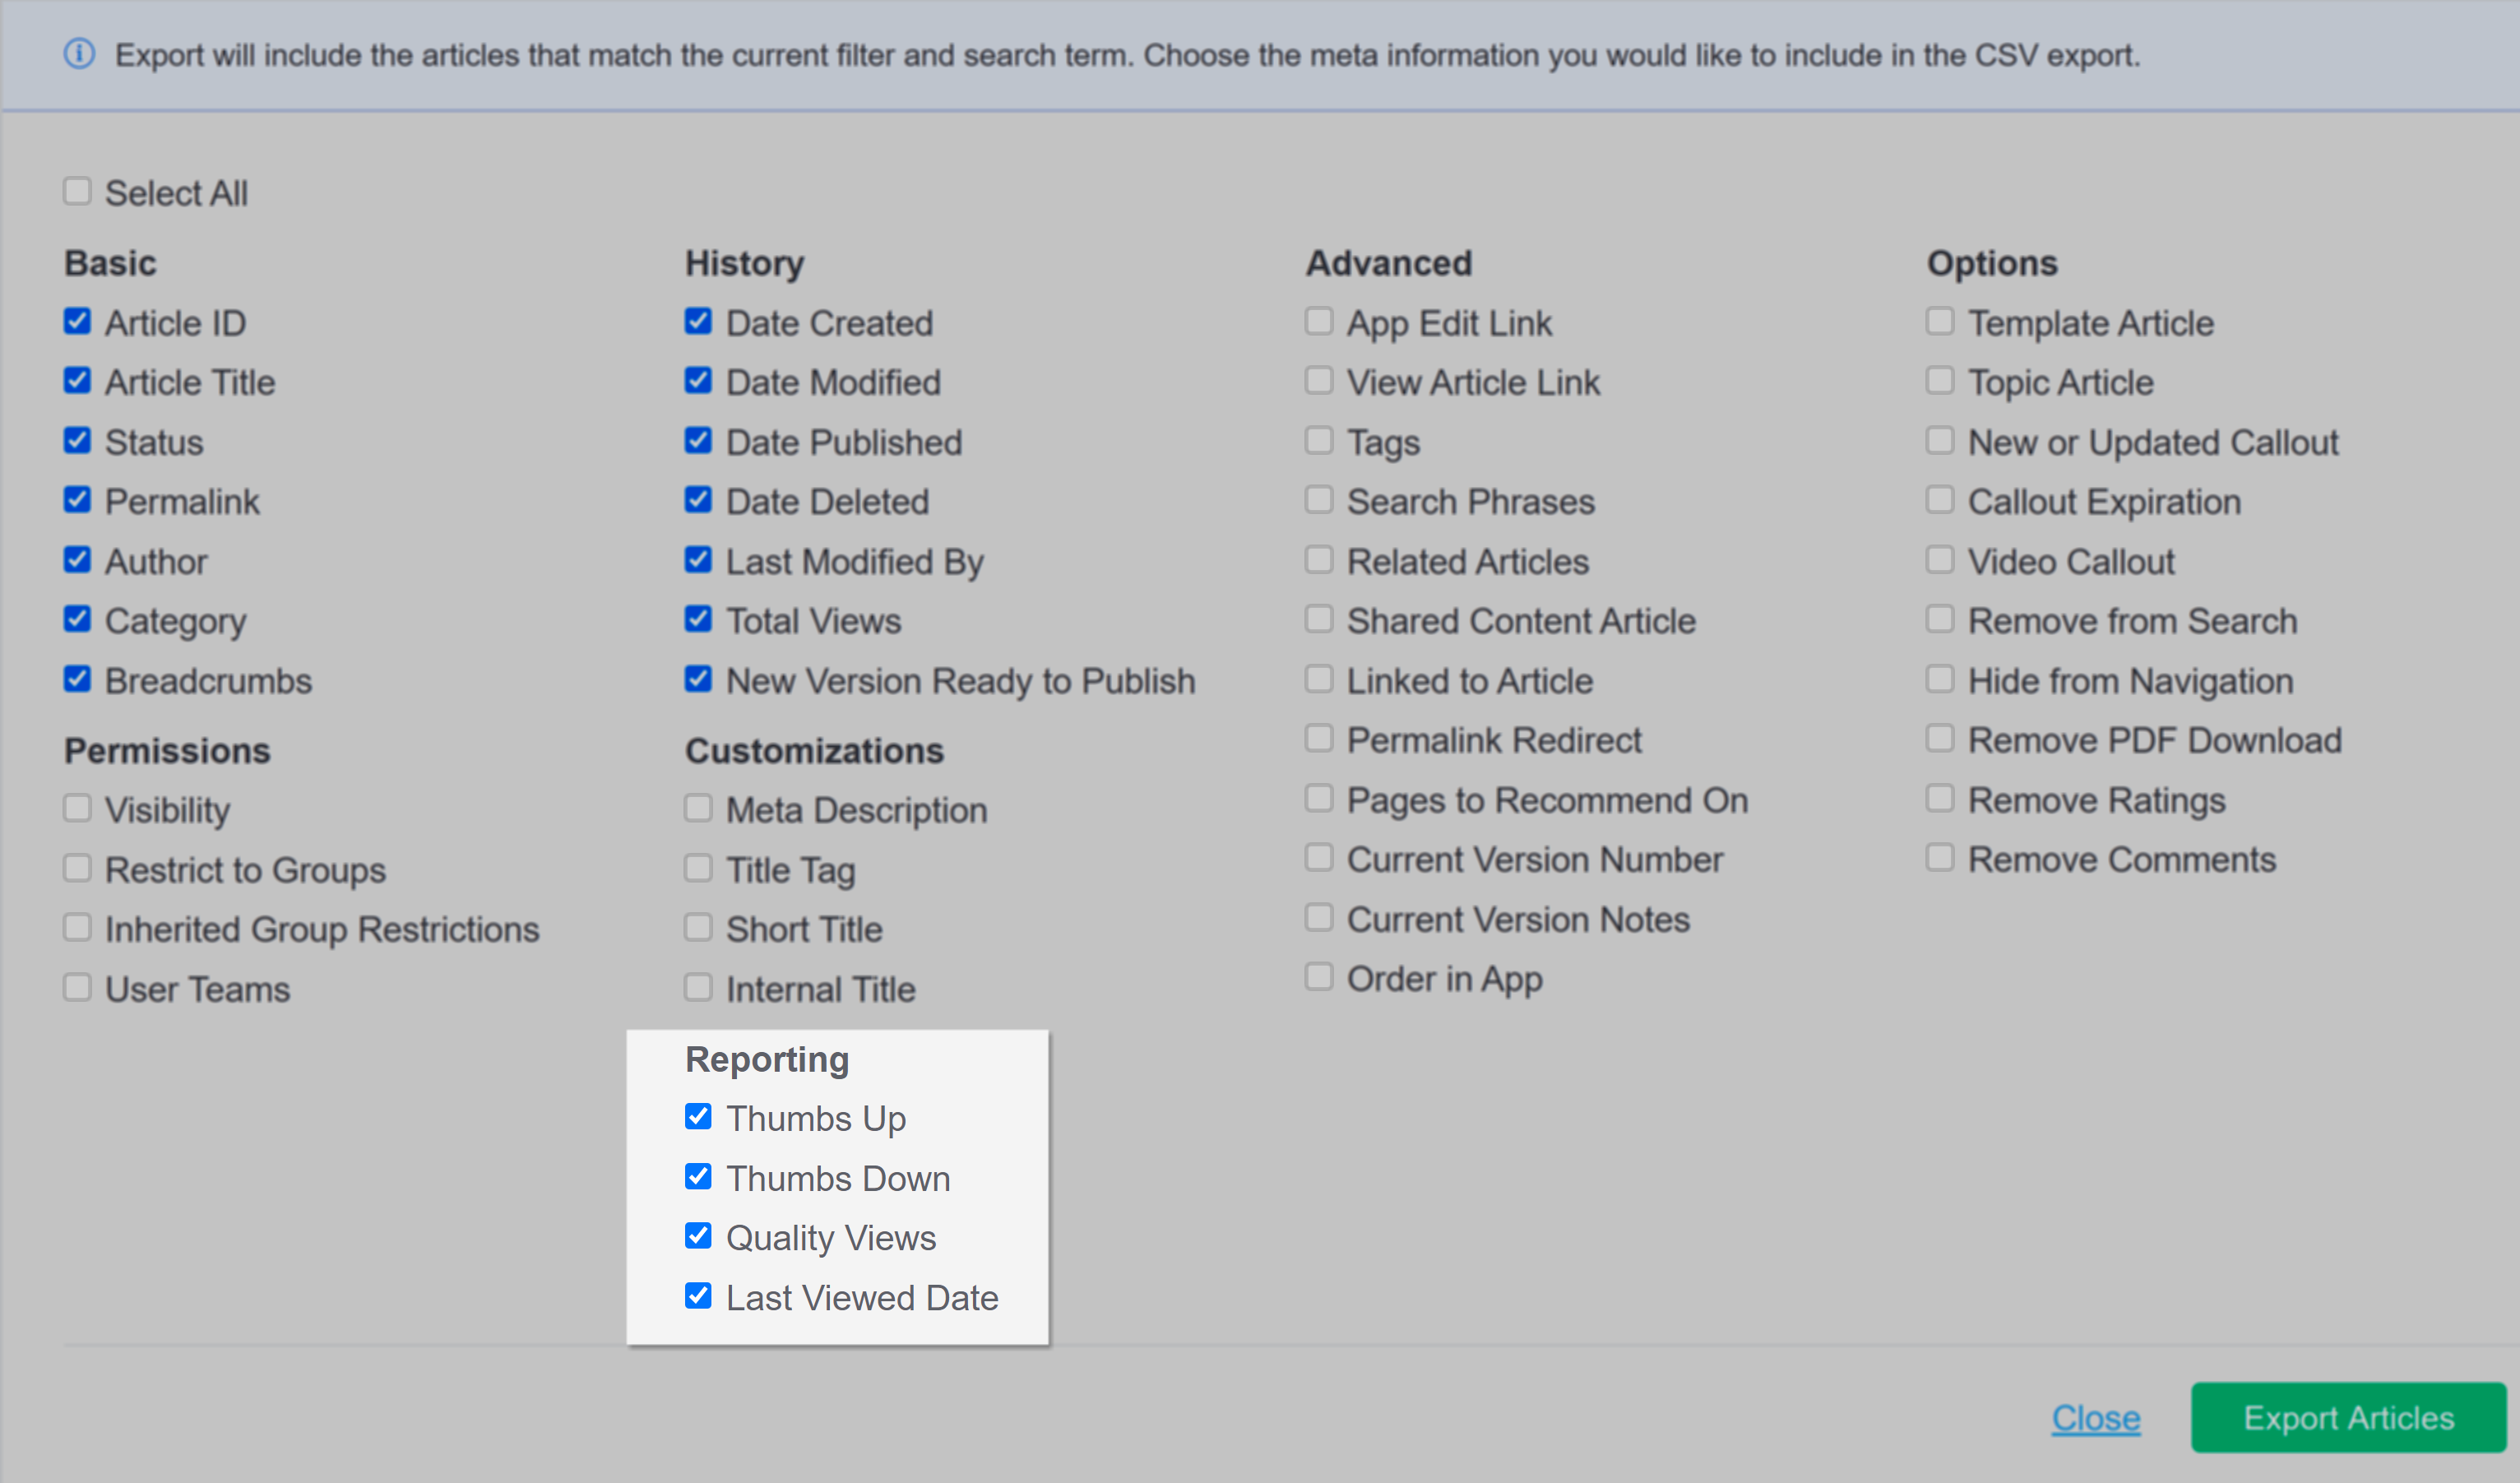Screen dimensions: 2520x1483
Task: Click the Close link
Action: 2095,1417
